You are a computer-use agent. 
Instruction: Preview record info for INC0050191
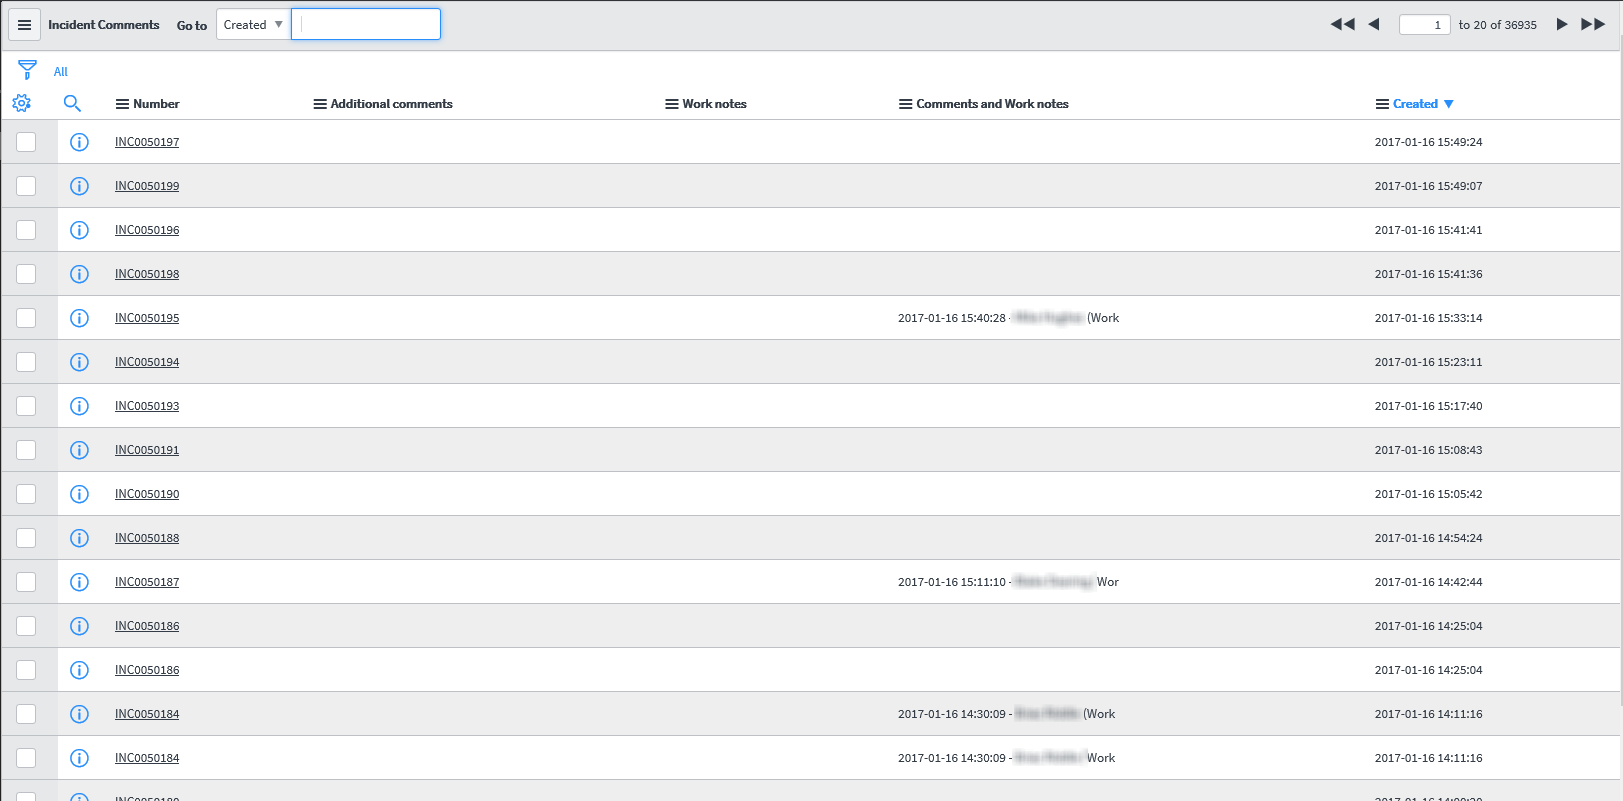point(79,450)
